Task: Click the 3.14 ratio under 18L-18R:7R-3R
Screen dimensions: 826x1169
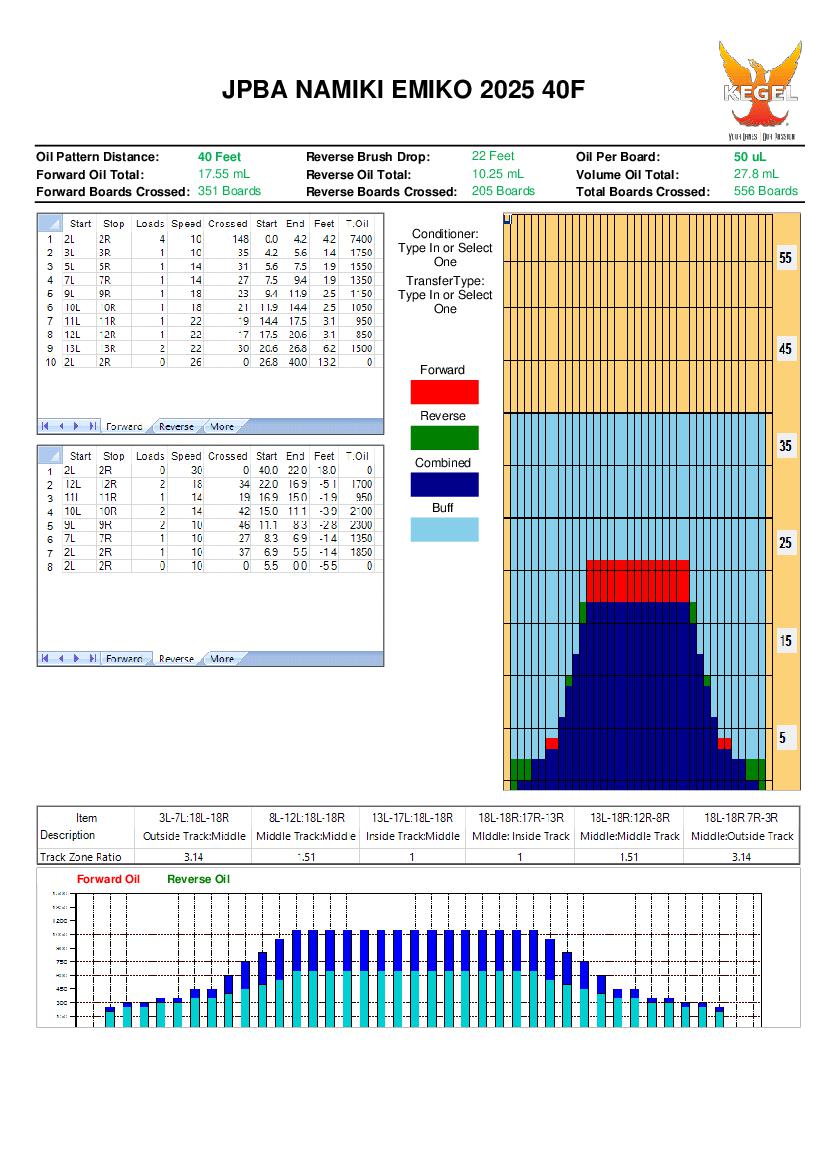Action: tap(741, 857)
